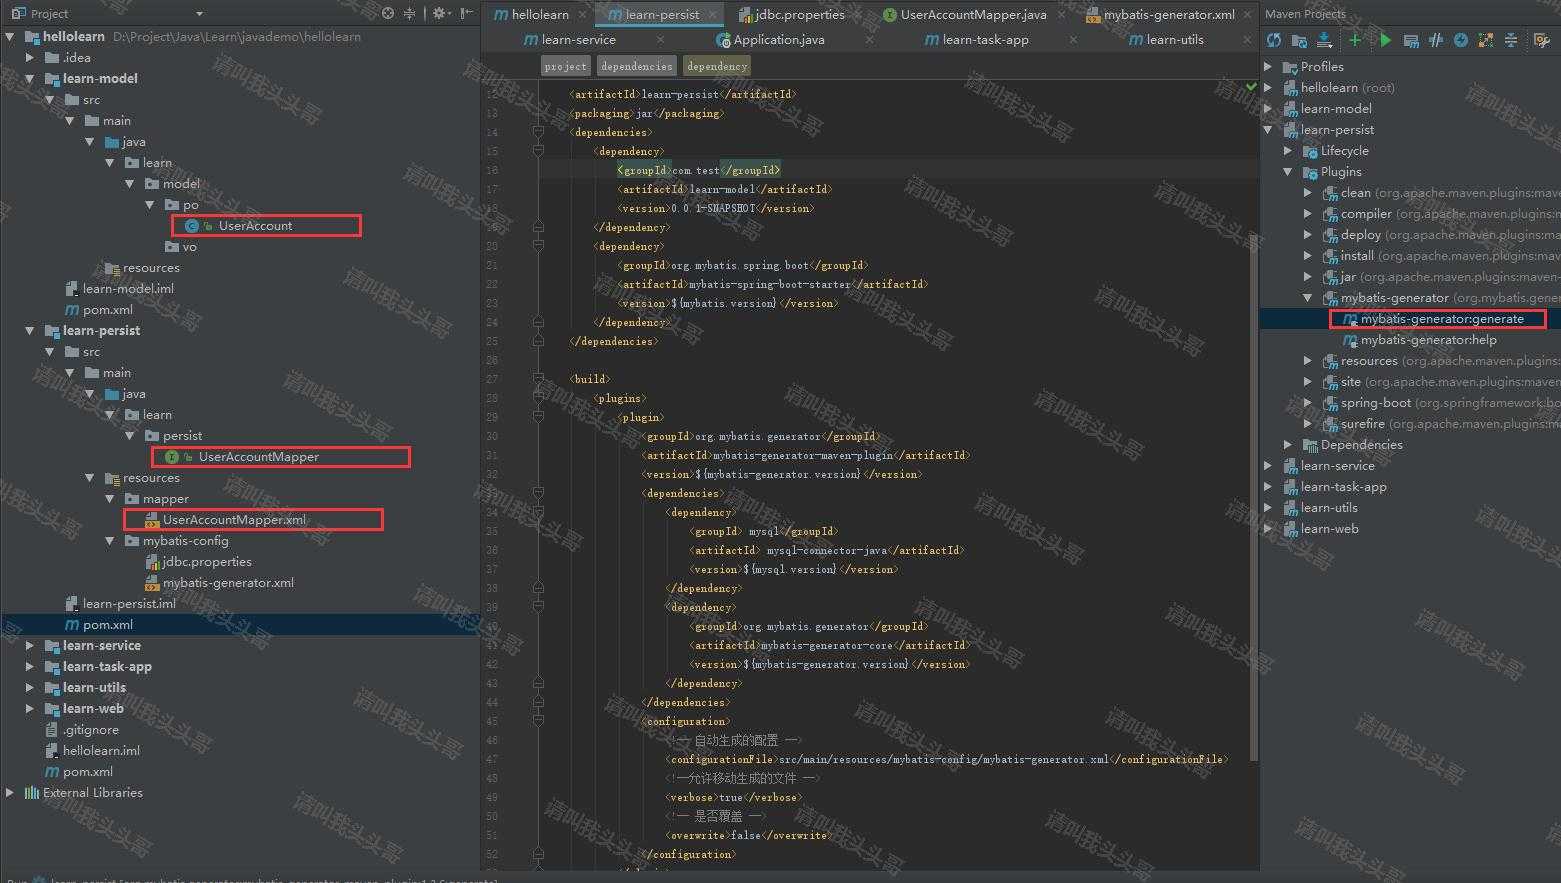Collapse the mapper folder
This screenshot has width=1561, height=883.
coord(110,498)
